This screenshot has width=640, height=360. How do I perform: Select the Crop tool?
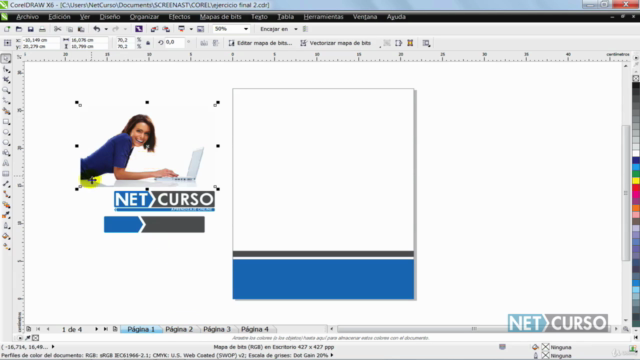(6, 80)
